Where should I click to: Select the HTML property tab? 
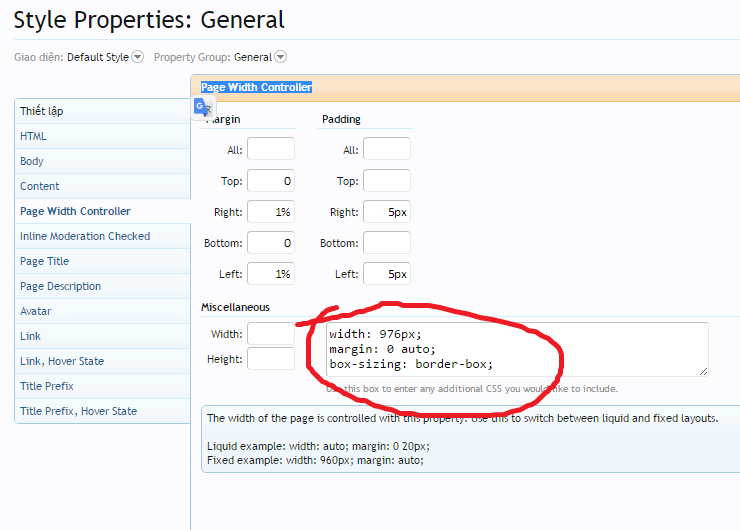click(x=33, y=136)
